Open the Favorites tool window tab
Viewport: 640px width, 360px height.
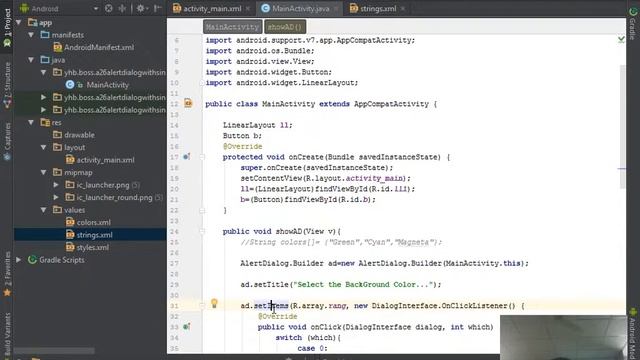[7, 274]
